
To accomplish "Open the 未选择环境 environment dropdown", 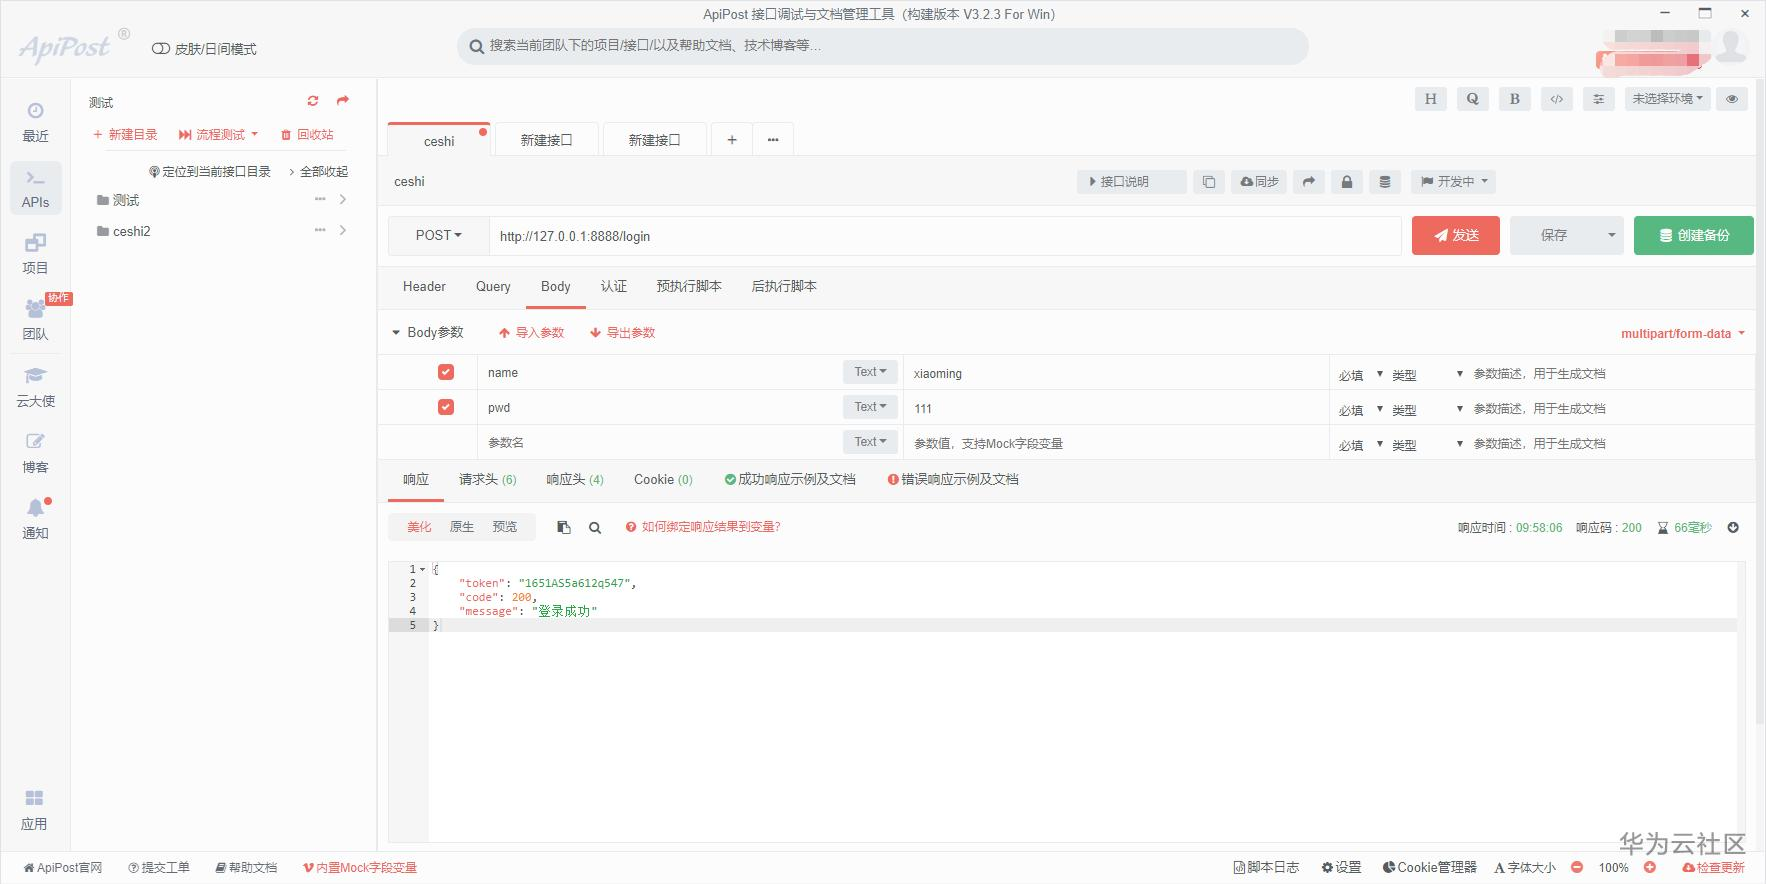I will [1667, 99].
